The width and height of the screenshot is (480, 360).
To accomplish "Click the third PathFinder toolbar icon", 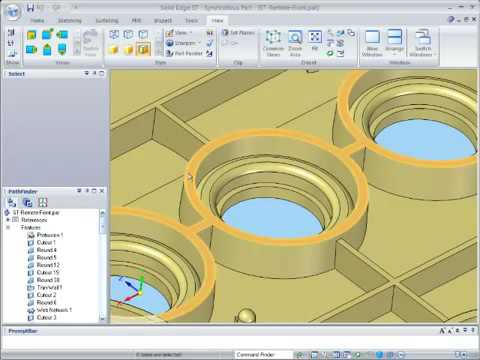I will pyautogui.click(x=43, y=202).
